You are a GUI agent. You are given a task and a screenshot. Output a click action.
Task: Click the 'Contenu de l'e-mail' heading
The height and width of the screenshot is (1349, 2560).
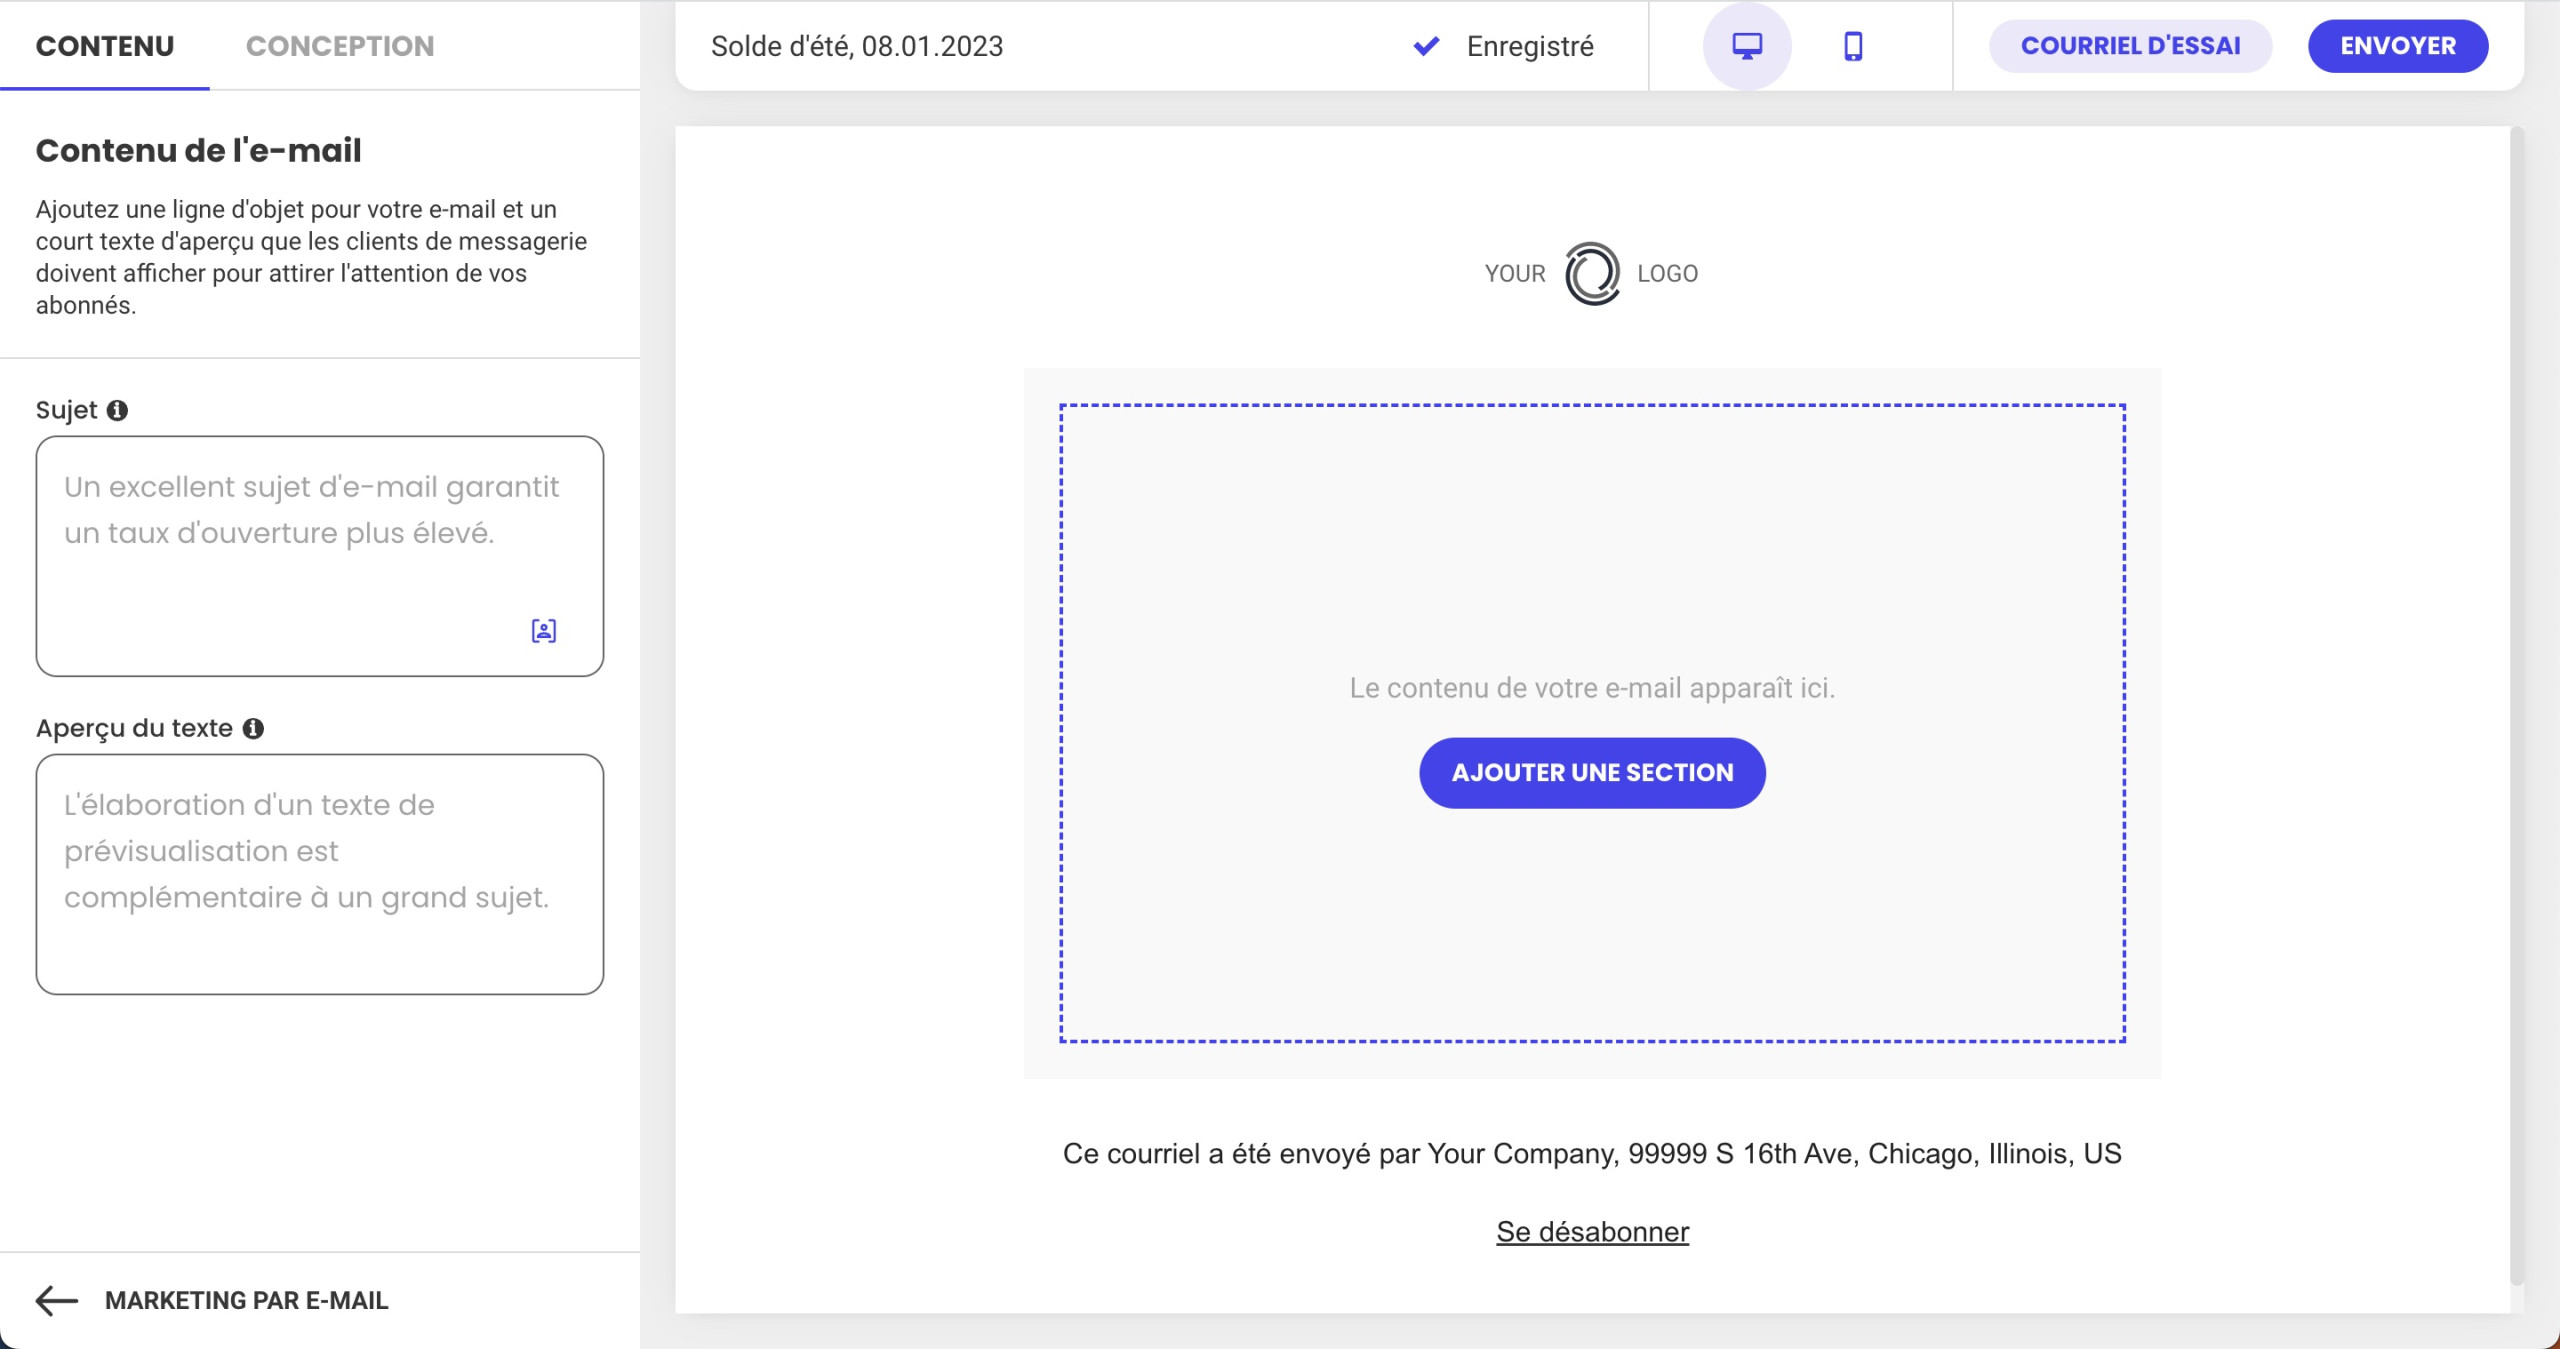click(x=199, y=150)
